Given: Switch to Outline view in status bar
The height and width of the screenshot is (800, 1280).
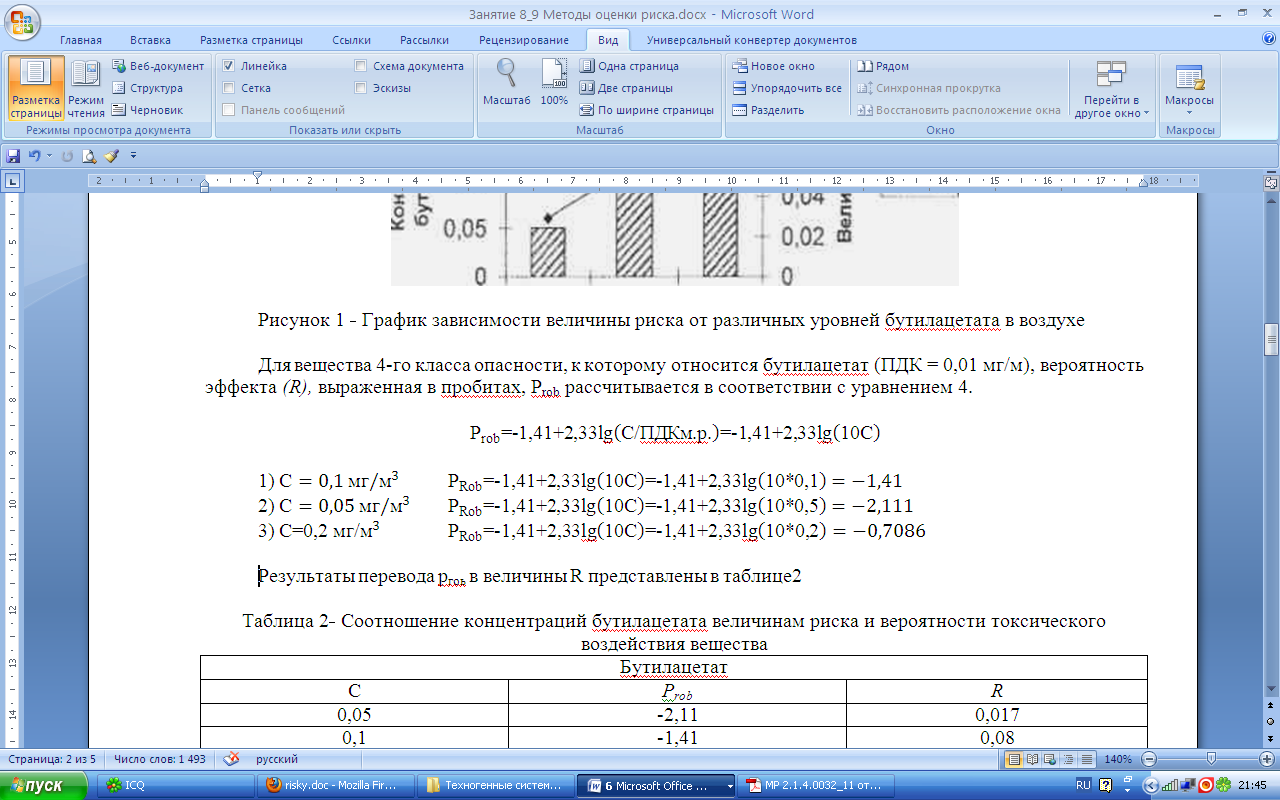Looking at the screenshot, I should [1070, 759].
